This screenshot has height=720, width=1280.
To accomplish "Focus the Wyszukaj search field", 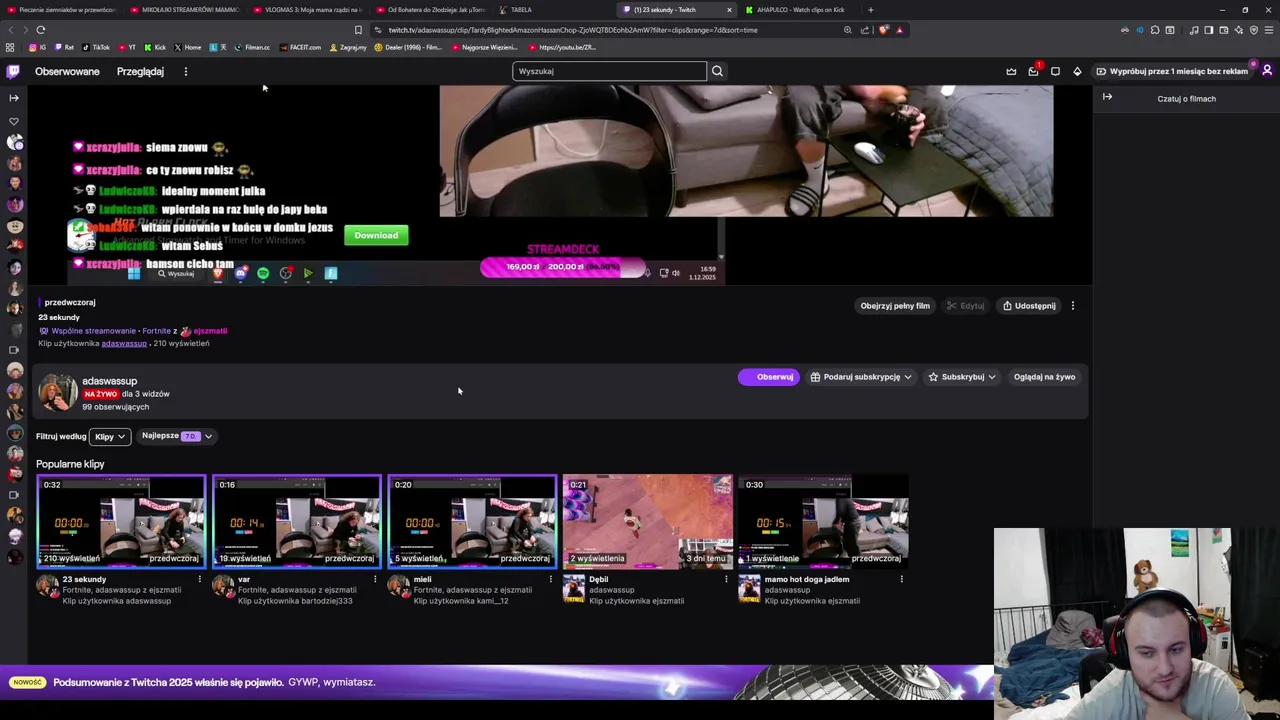I will pyautogui.click(x=609, y=71).
